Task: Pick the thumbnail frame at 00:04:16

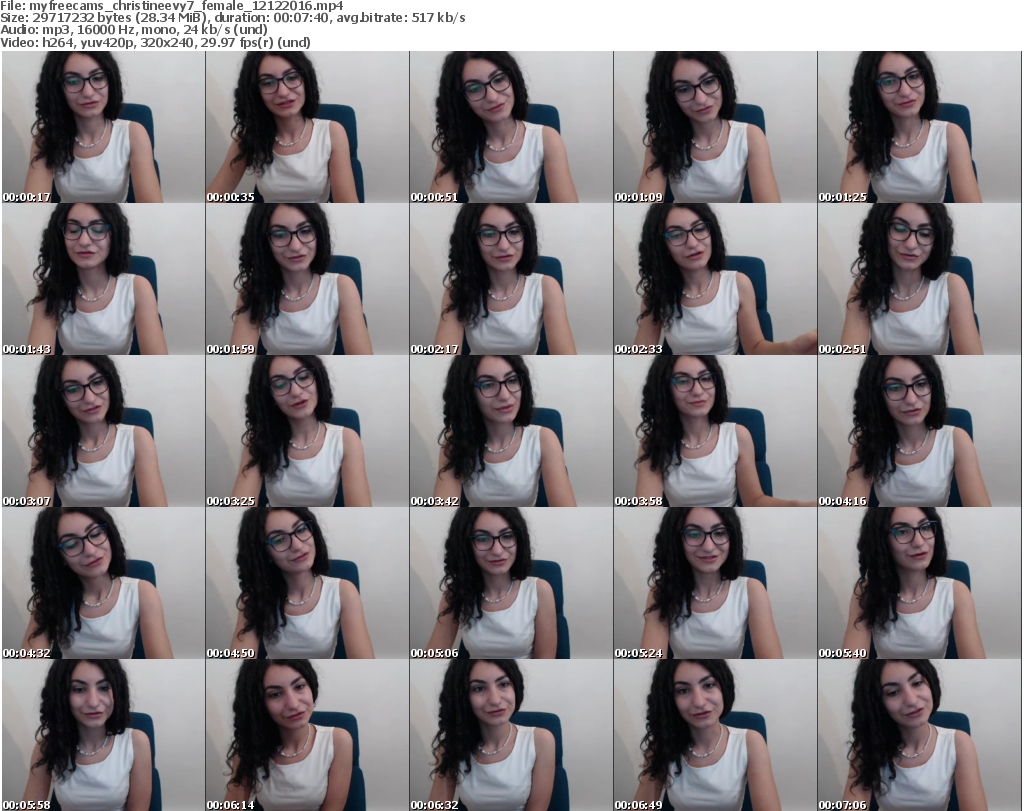Action: (x=919, y=432)
